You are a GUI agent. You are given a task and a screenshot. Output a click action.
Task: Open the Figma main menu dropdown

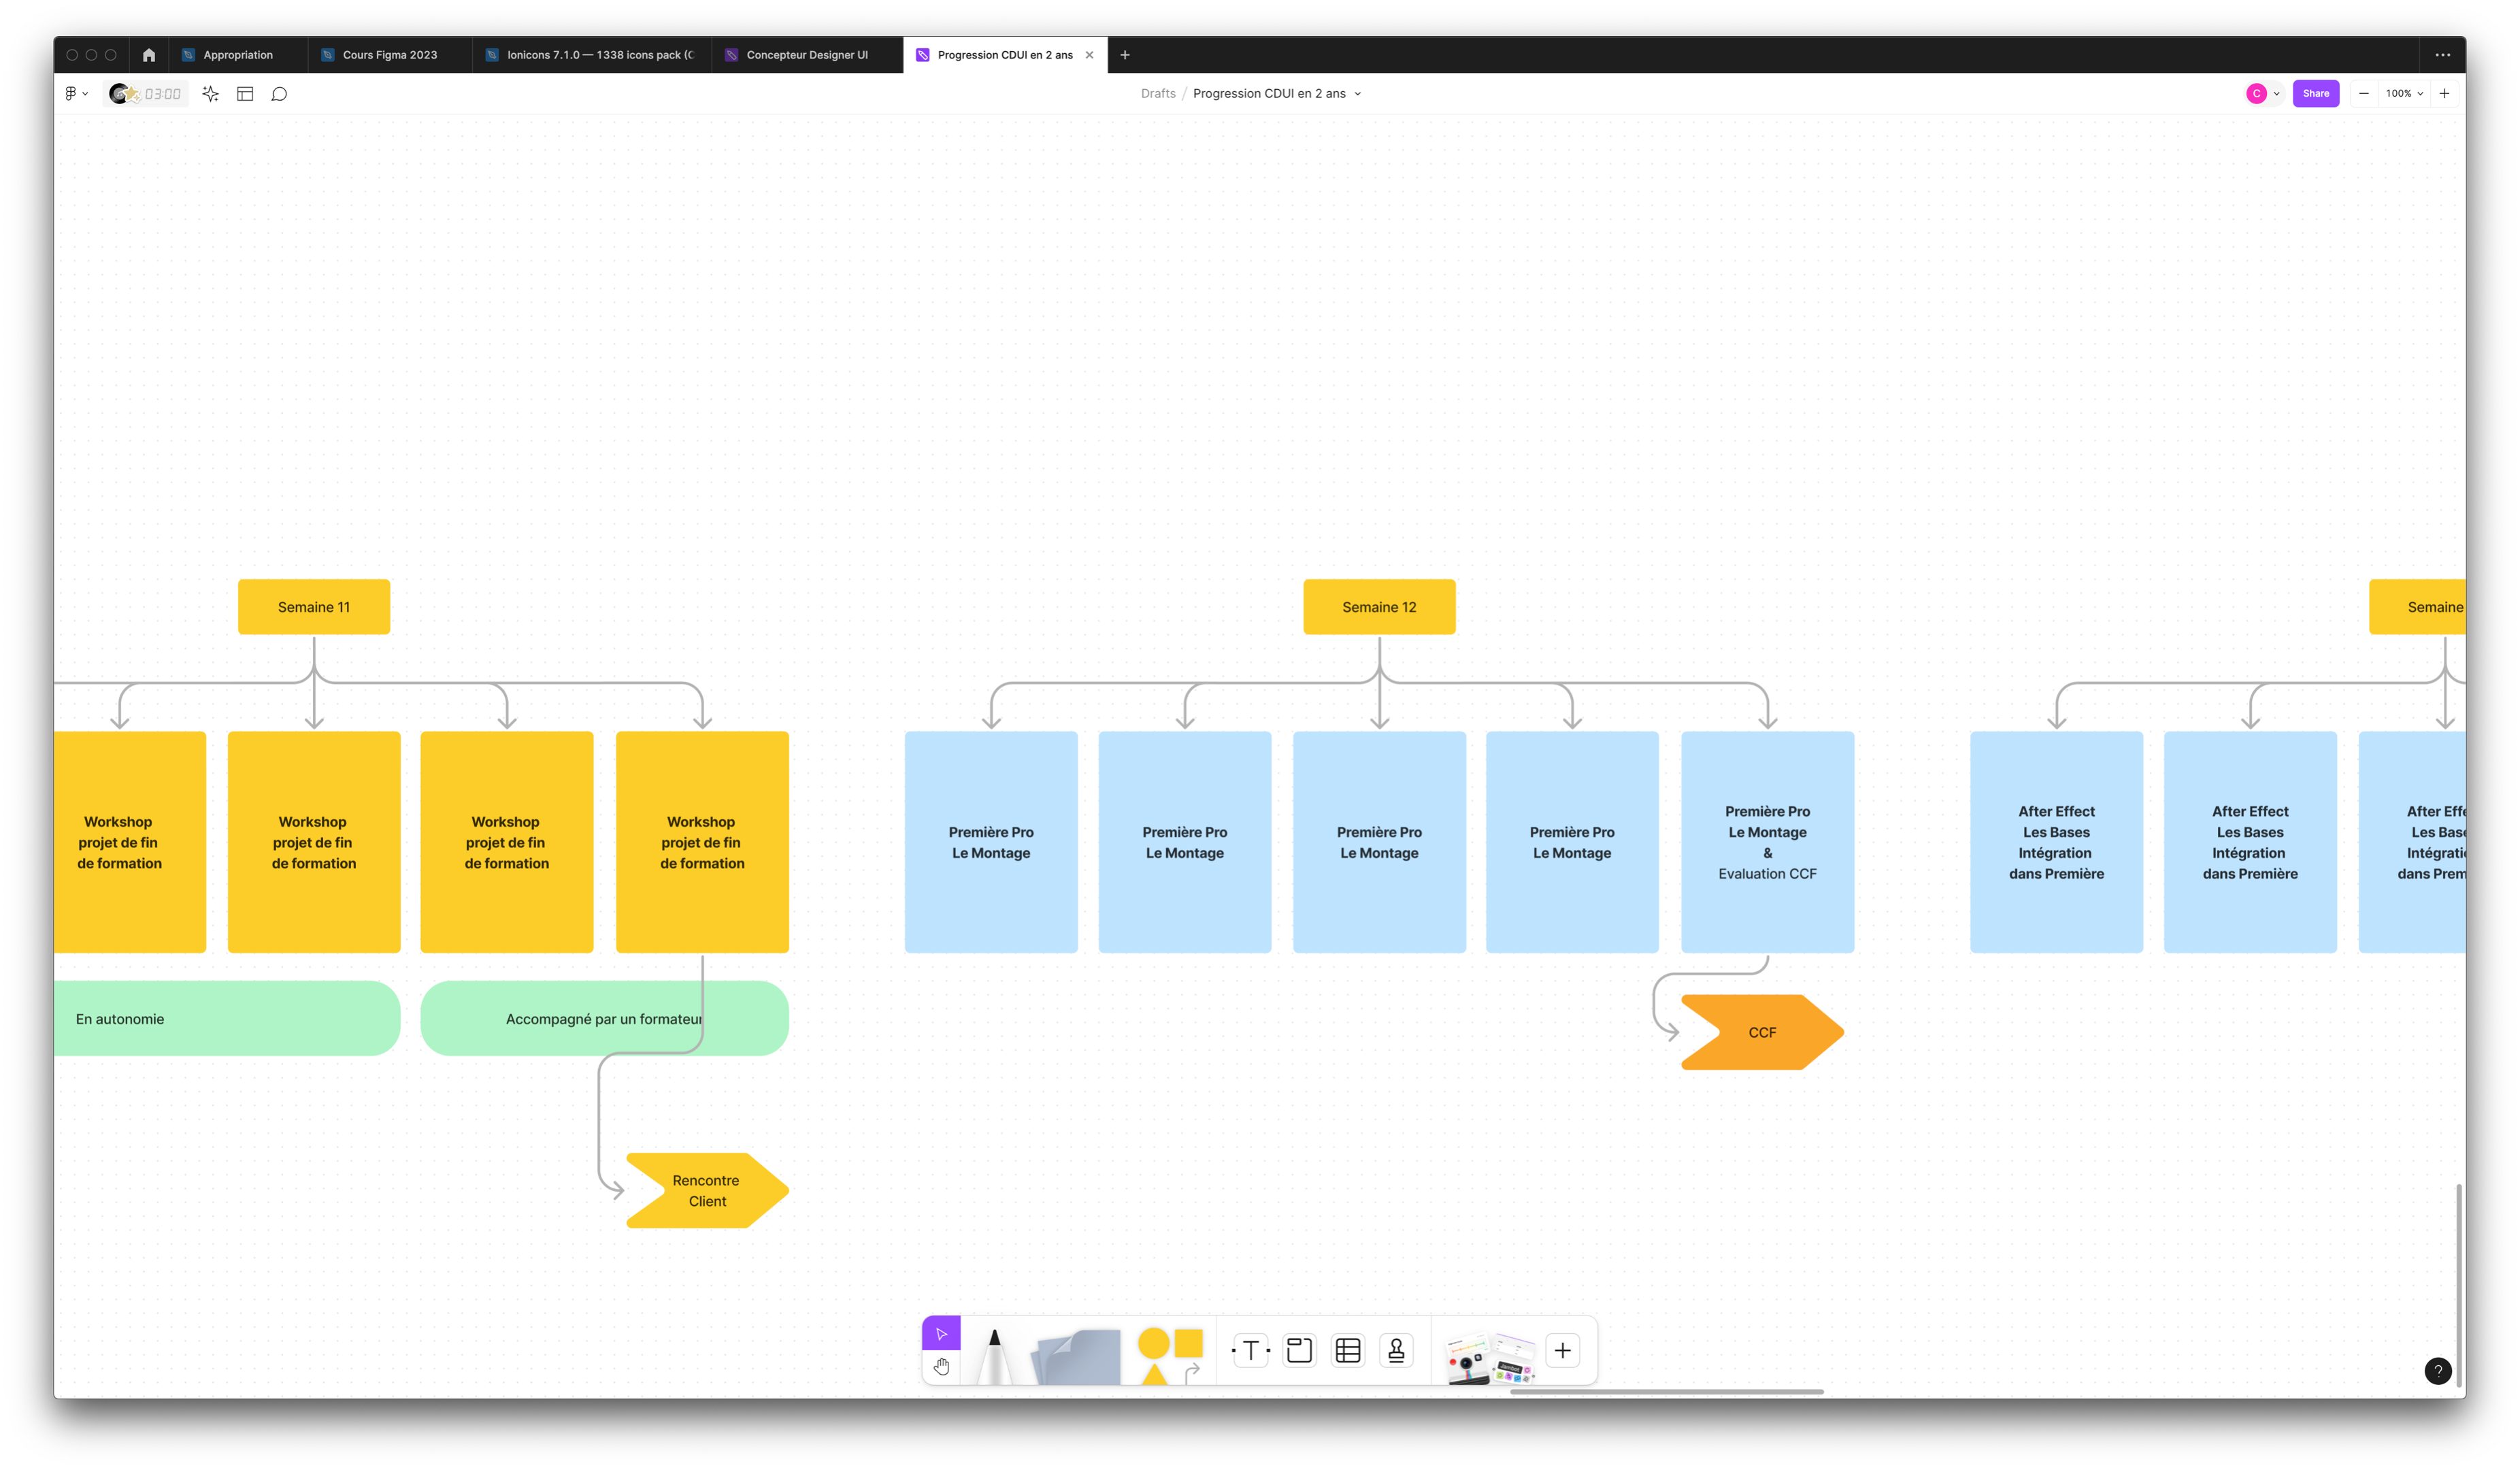[76, 94]
